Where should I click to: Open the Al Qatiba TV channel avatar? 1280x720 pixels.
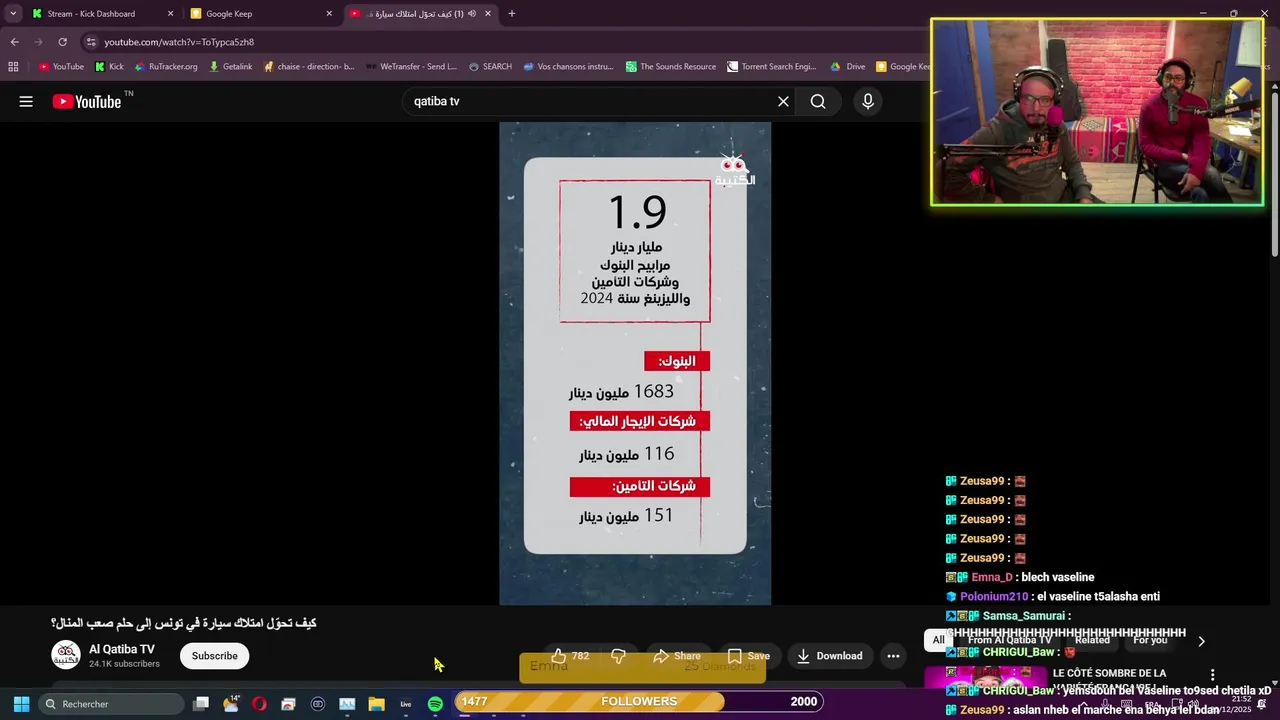pos(66,655)
